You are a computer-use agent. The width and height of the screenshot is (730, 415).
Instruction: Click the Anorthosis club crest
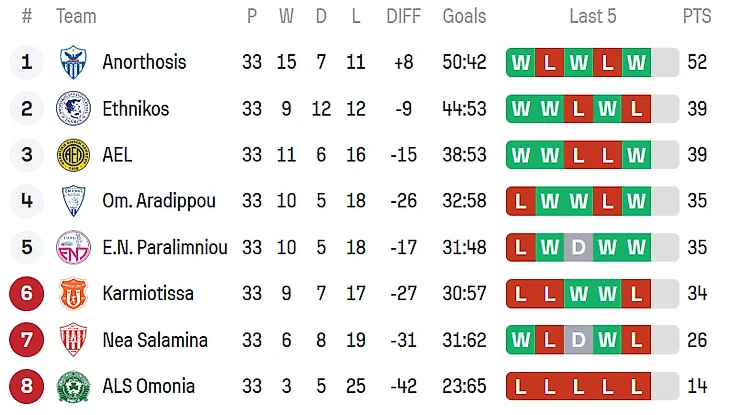(74, 62)
